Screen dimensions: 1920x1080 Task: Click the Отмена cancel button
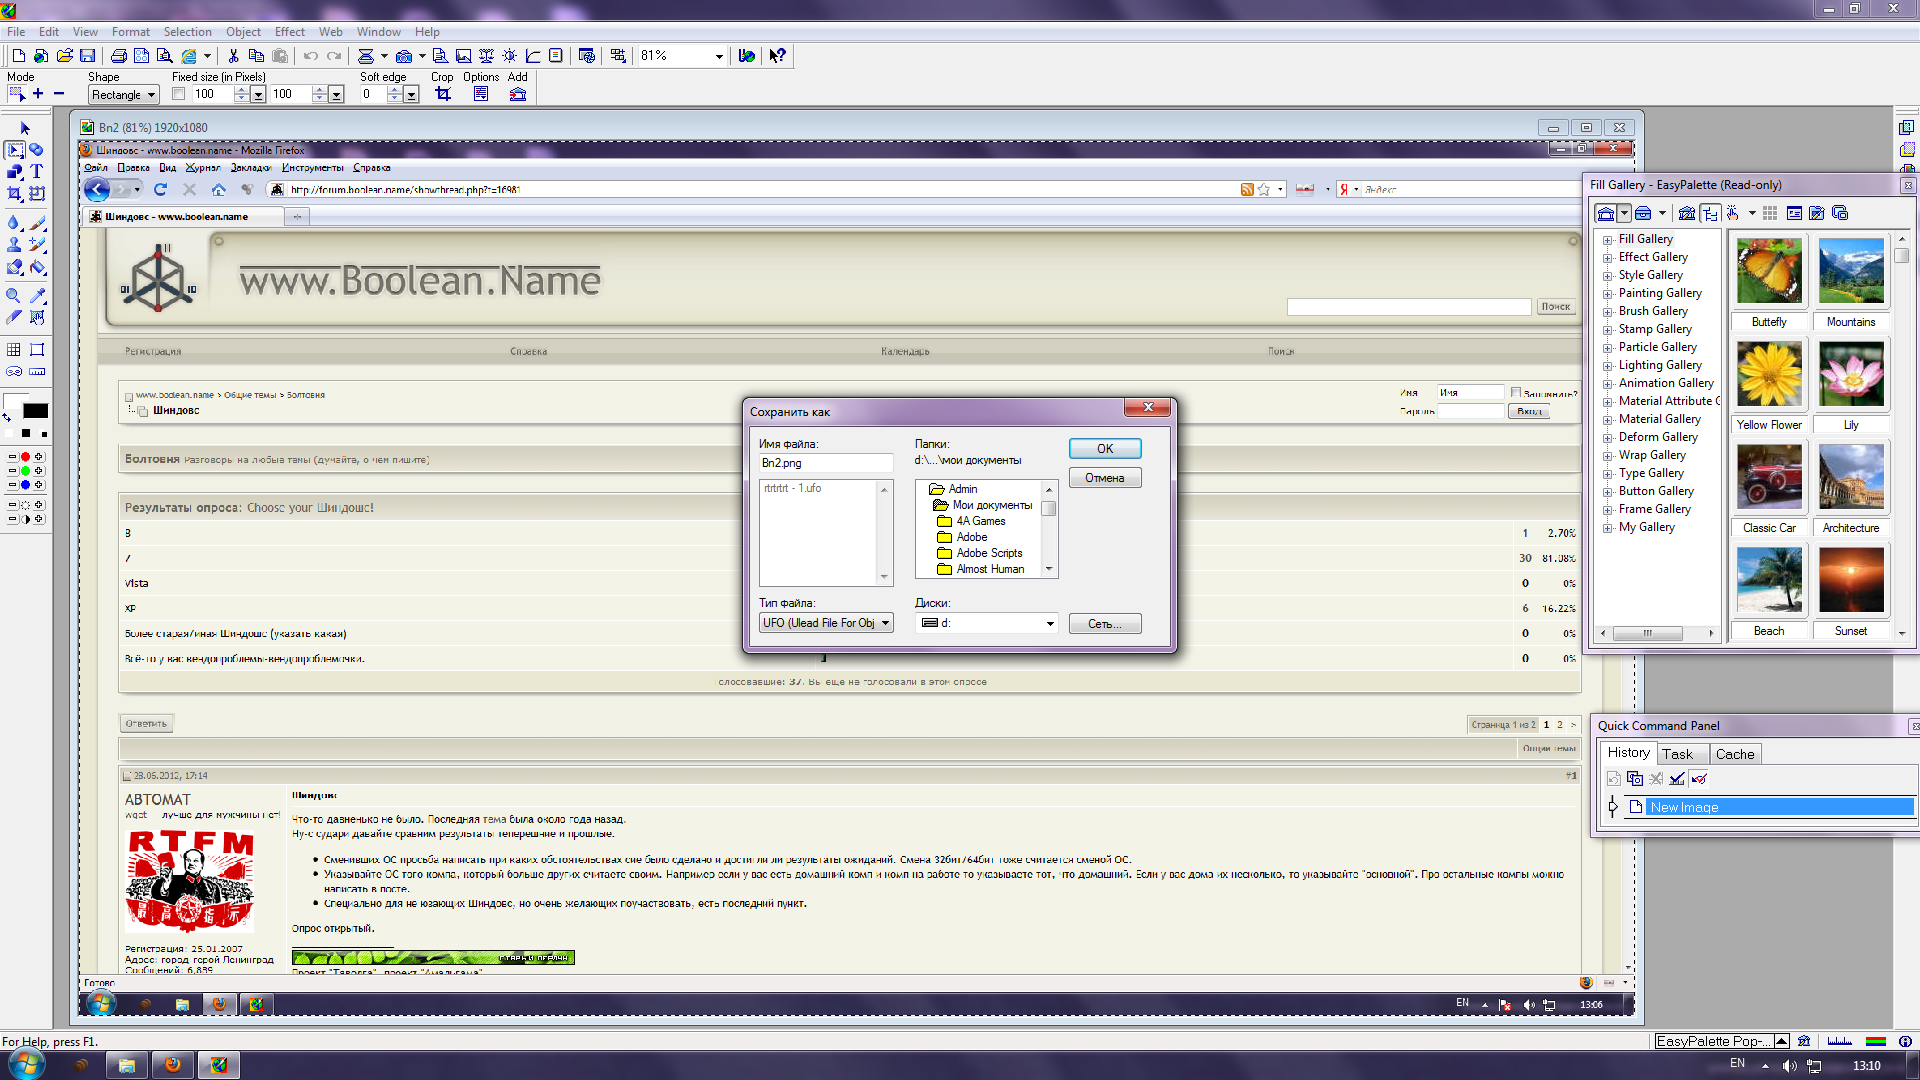coord(1104,478)
